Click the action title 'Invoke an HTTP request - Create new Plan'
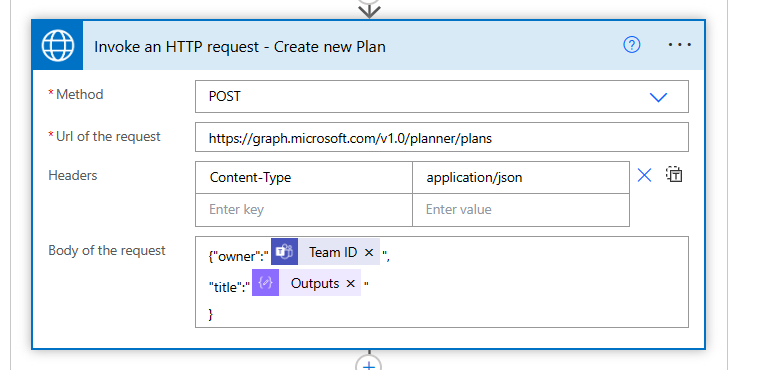This screenshot has height=370, width=776. pyautogui.click(x=240, y=46)
